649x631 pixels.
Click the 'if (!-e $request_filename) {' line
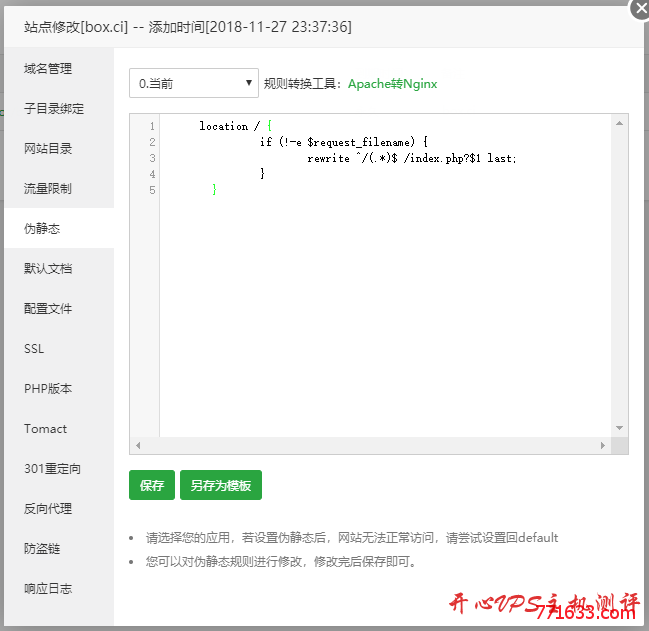point(344,142)
